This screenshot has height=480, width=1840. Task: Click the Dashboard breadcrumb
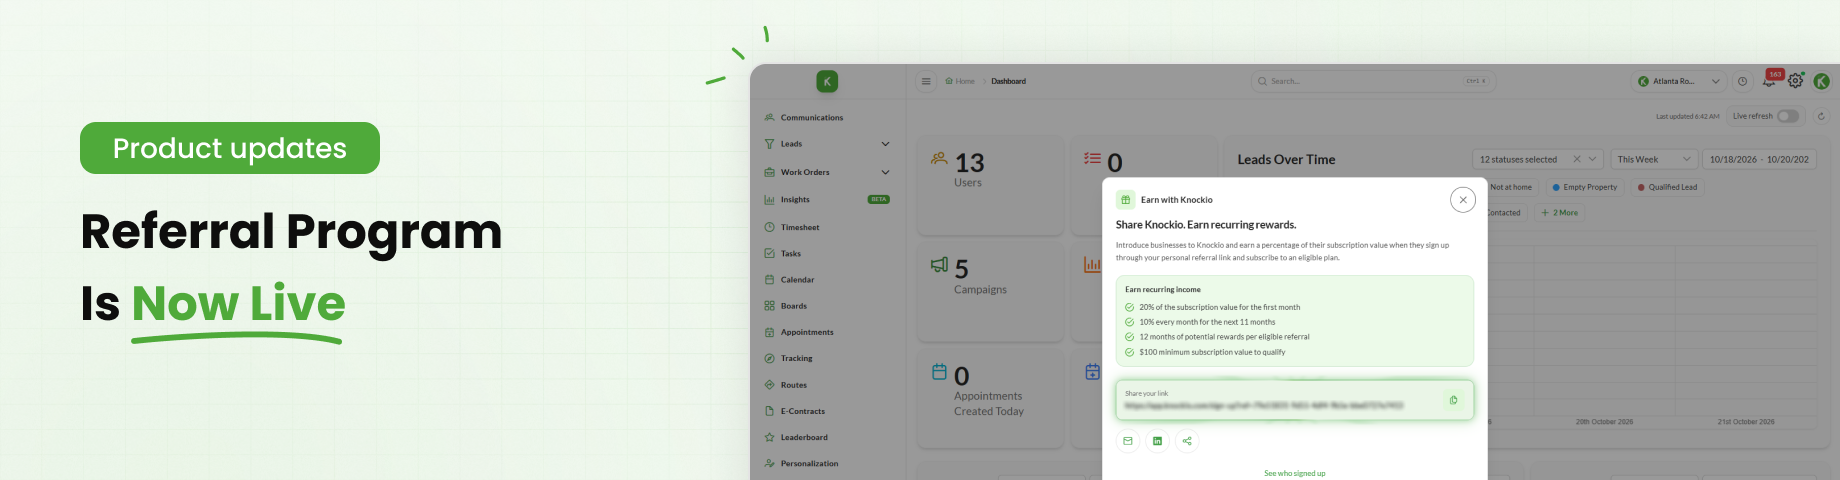1008,81
